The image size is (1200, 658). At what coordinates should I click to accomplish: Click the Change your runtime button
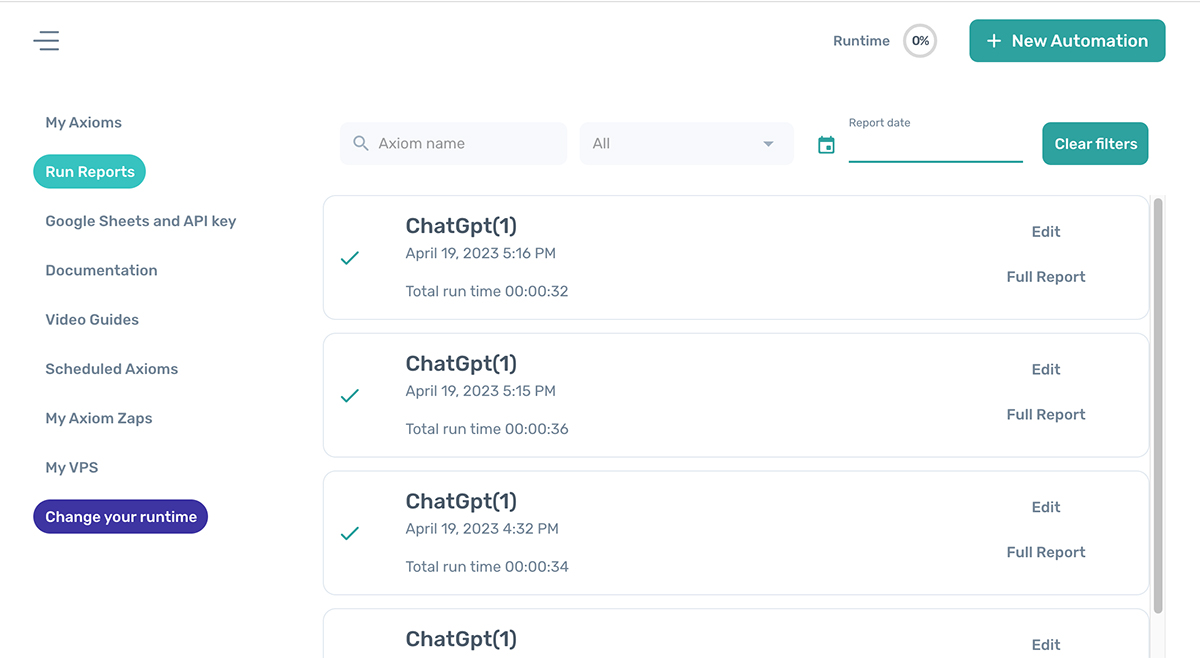(121, 517)
